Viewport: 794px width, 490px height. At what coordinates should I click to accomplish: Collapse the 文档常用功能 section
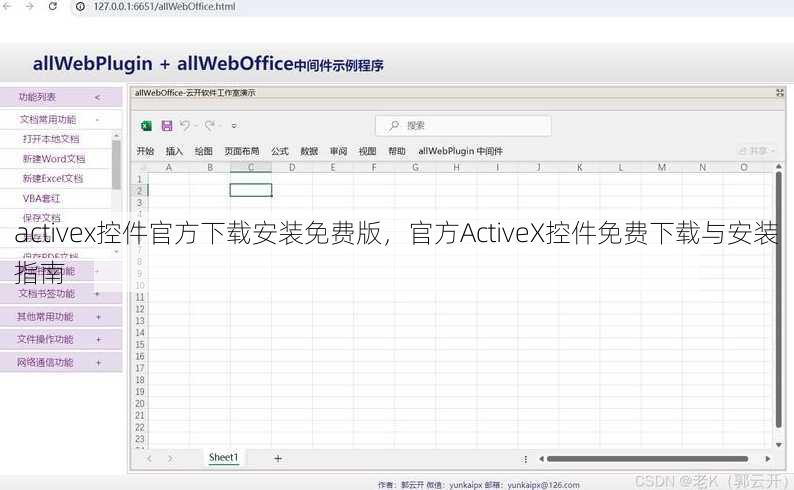point(97,119)
